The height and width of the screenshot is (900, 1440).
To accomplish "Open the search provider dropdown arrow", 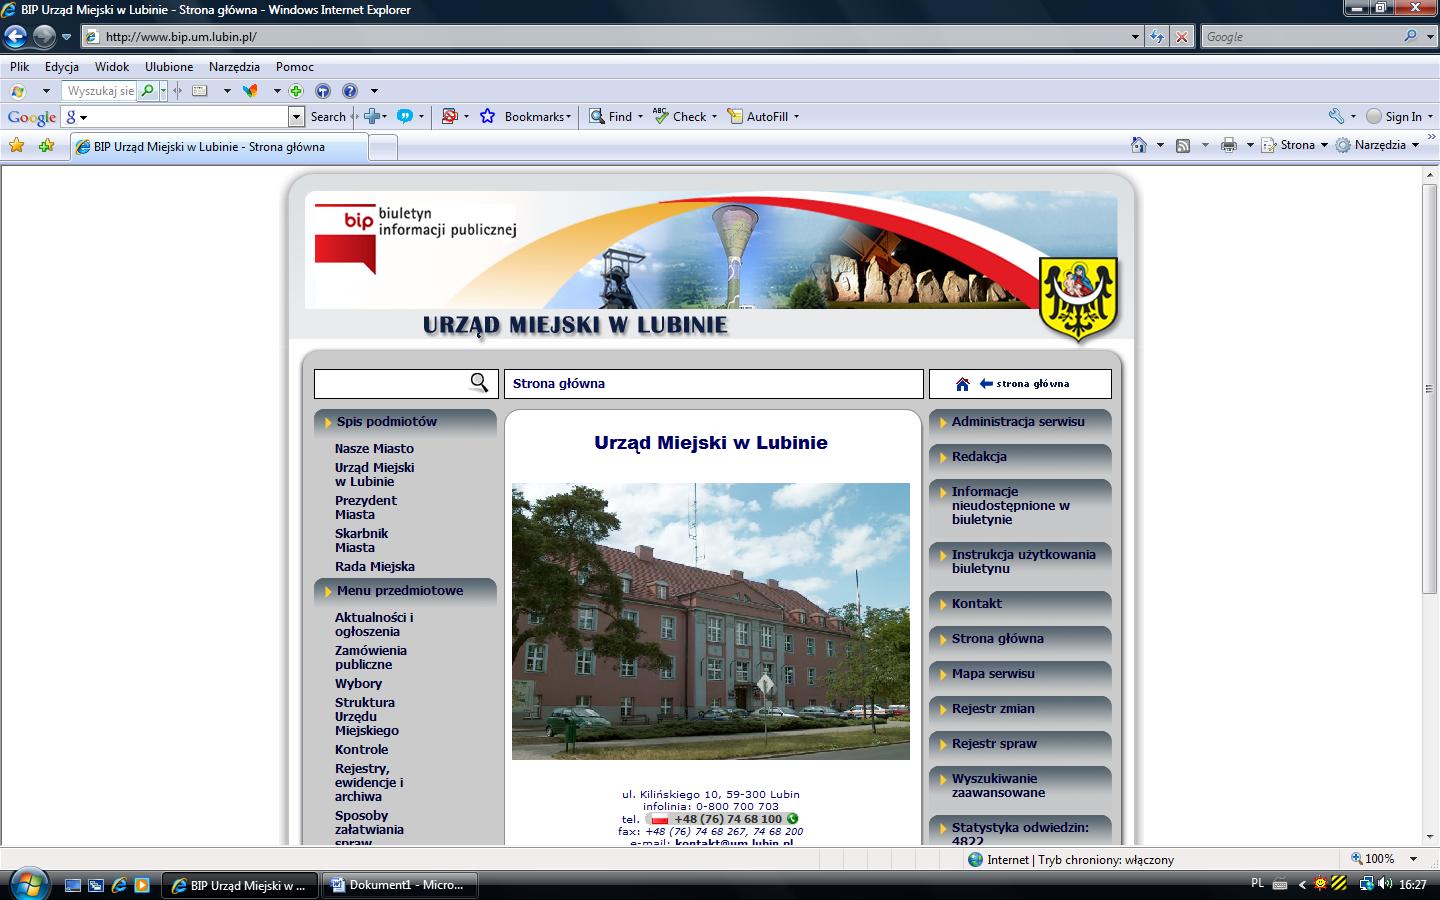I will coord(1428,37).
